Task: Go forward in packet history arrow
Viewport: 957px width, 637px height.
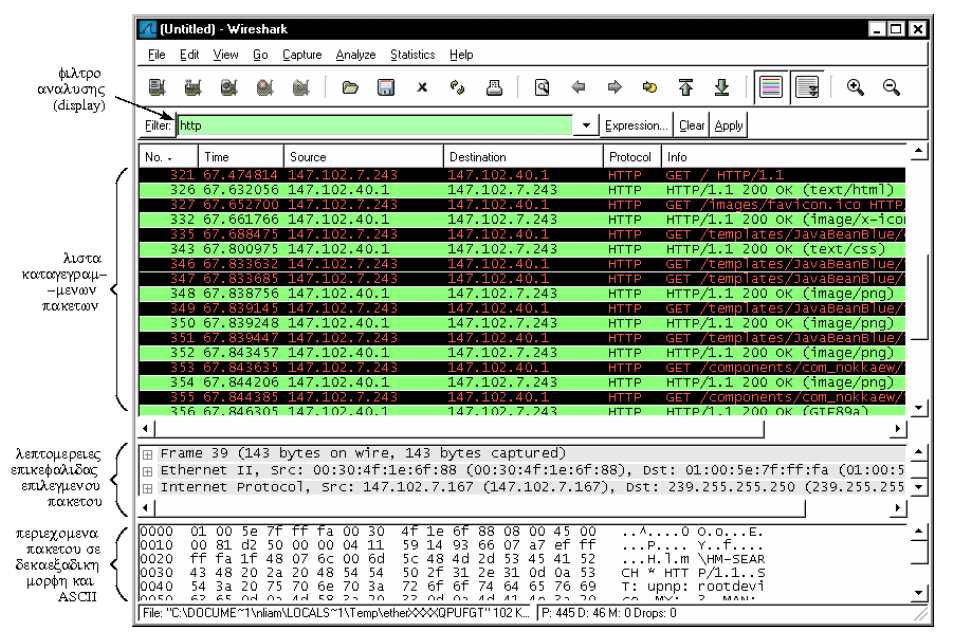Action: (614, 87)
